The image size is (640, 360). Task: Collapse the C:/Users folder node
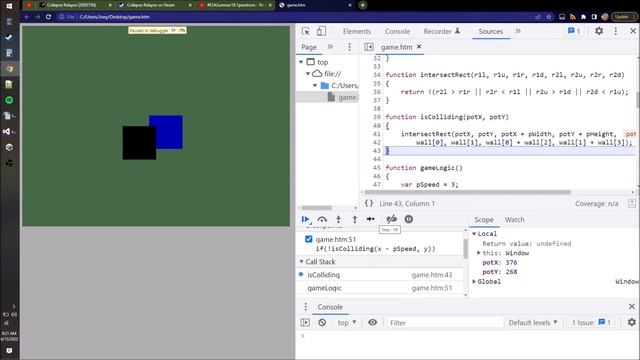pyautogui.click(x=315, y=86)
